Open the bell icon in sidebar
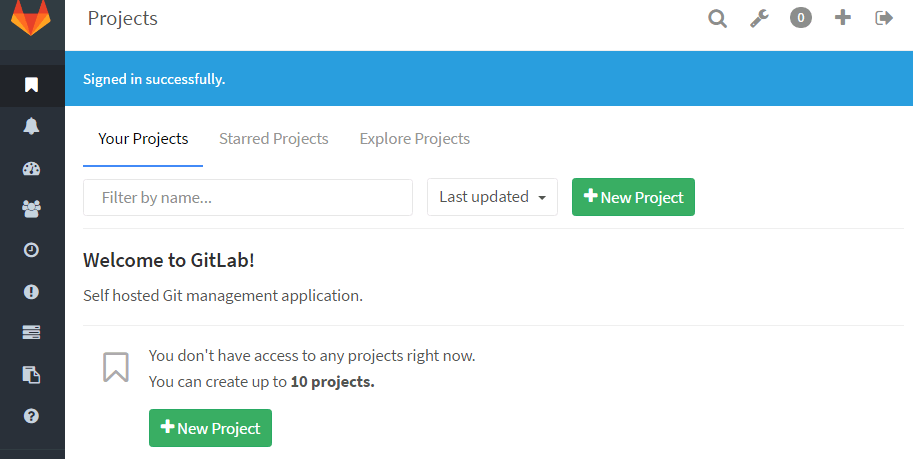This screenshot has width=913, height=459. pos(31,126)
